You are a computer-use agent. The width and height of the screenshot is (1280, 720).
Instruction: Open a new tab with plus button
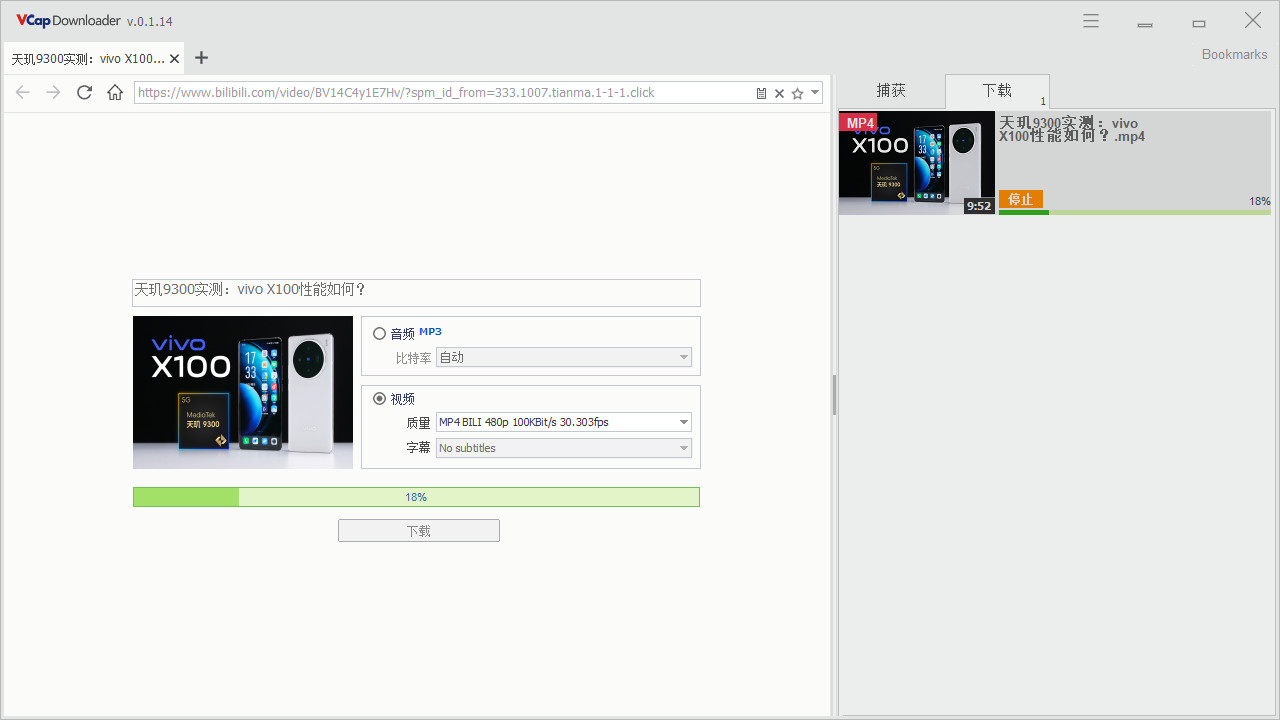[201, 58]
